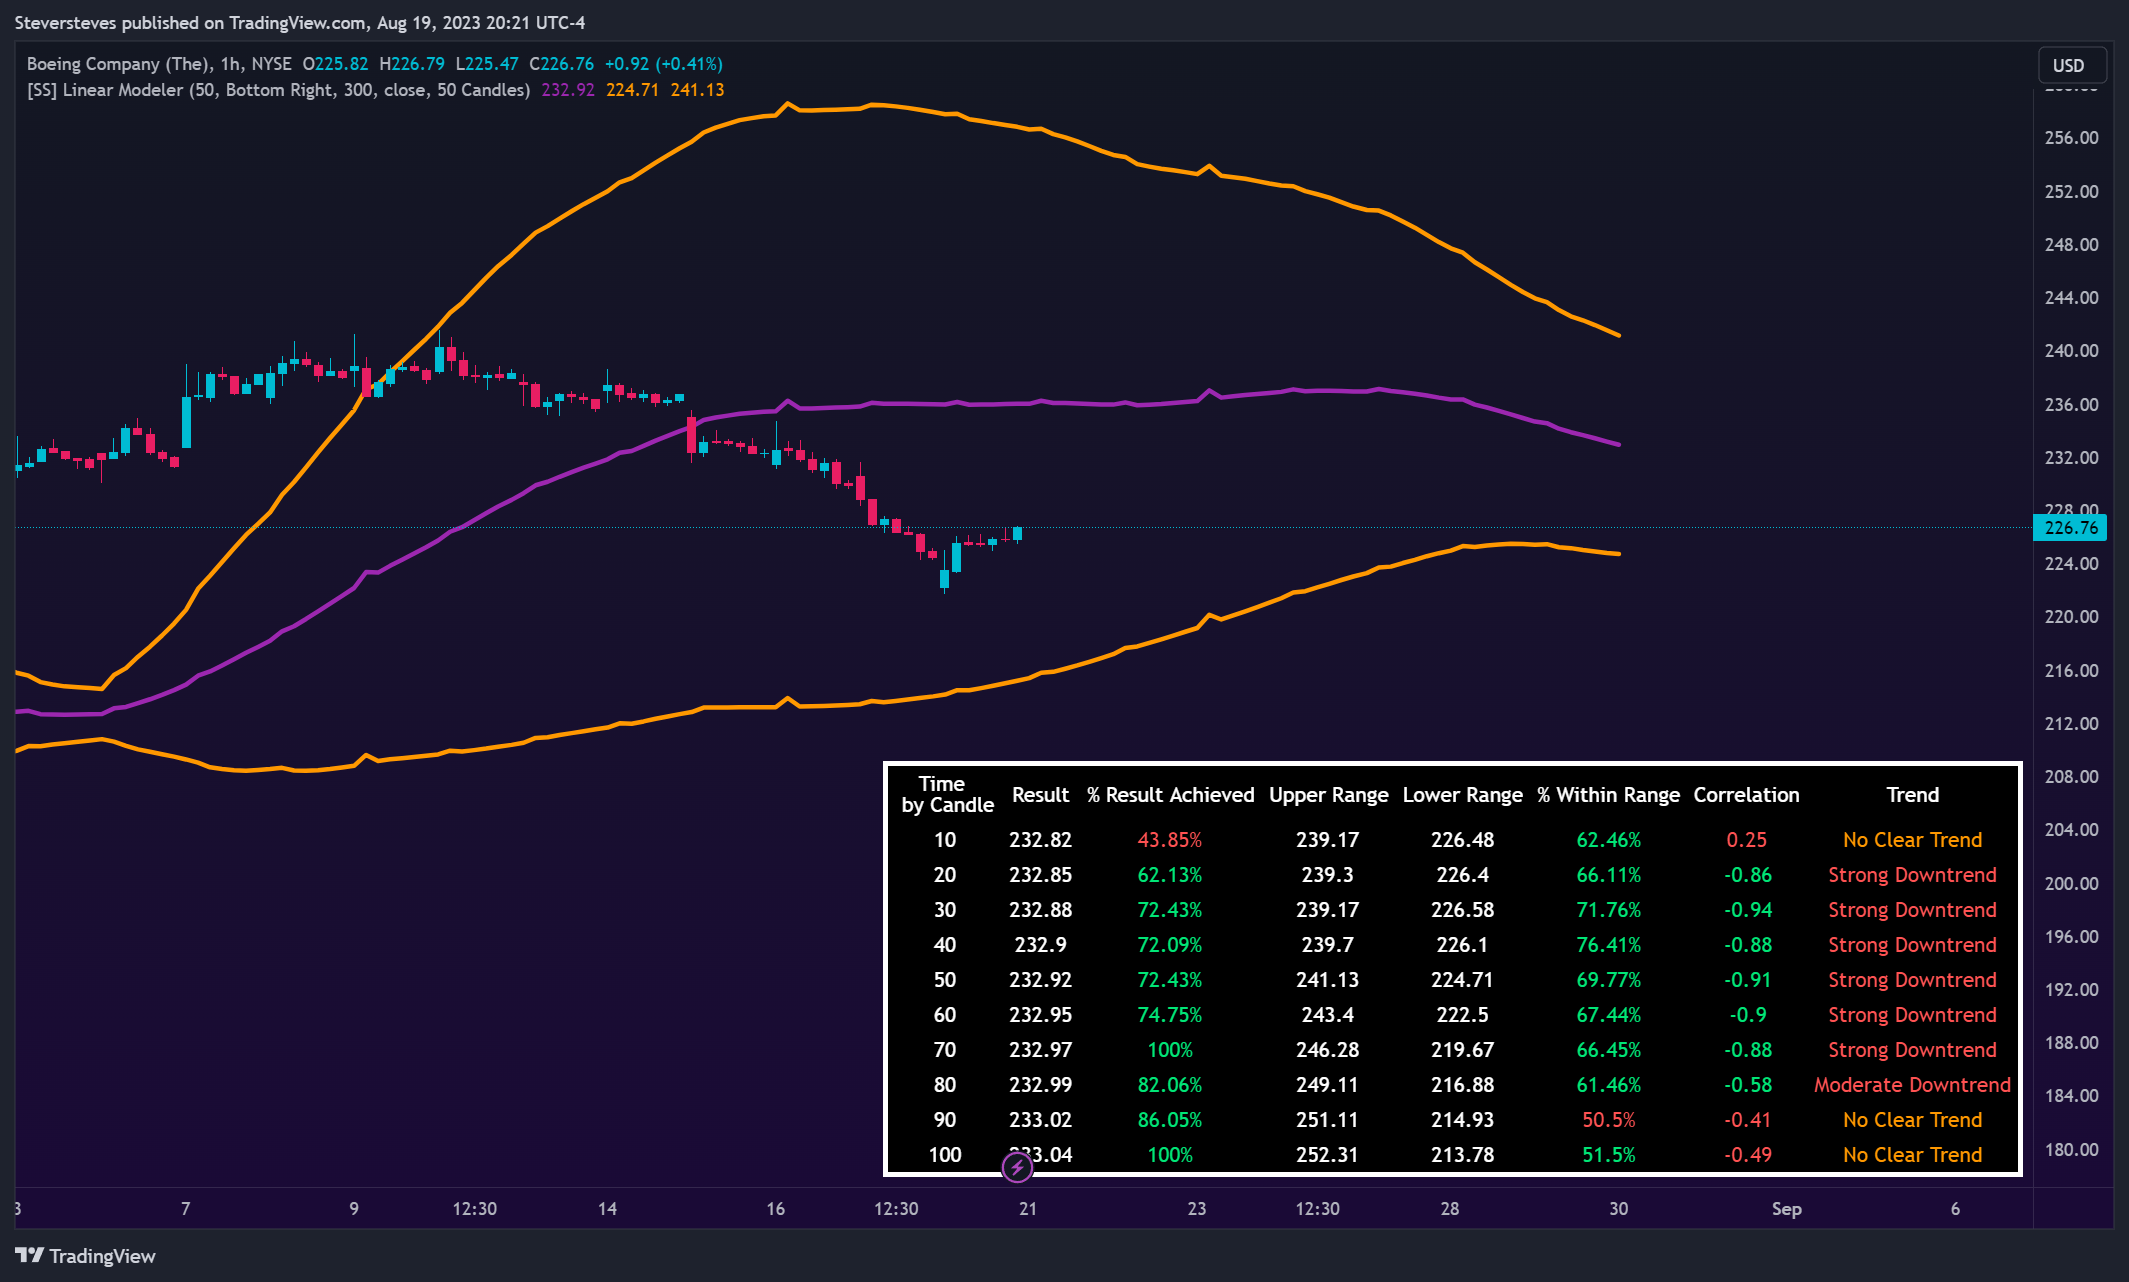Screen dimensions: 2129x1282
Task: Click the O225.82 open price value
Action: pos(335,64)
